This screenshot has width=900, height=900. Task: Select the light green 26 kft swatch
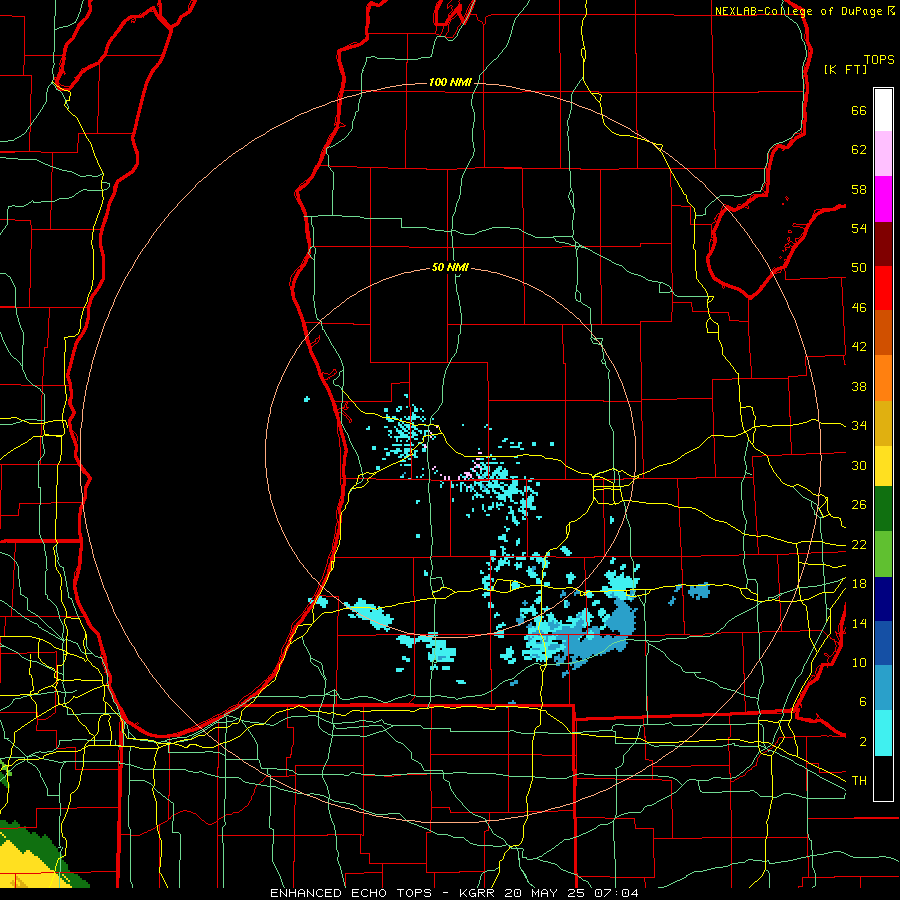point(883,554)
